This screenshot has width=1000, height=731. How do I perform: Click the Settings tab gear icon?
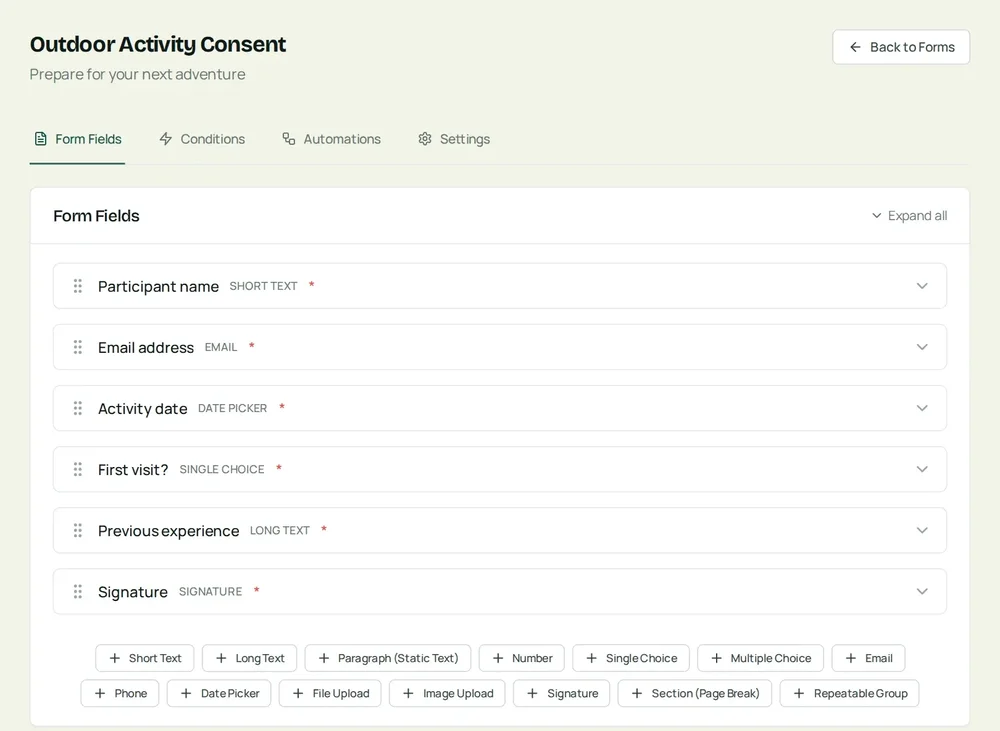(425, 138)
